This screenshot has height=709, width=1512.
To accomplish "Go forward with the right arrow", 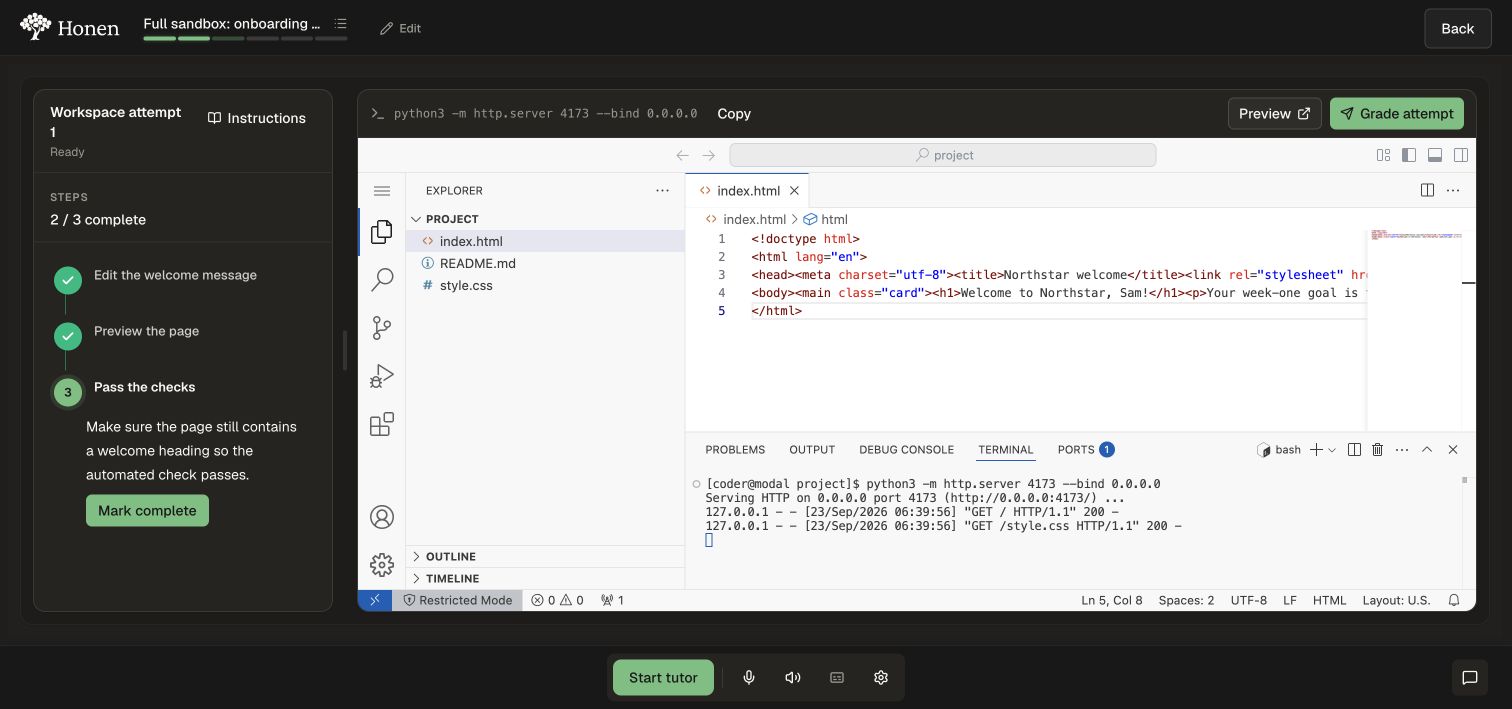I will click(x=708, y=155).
